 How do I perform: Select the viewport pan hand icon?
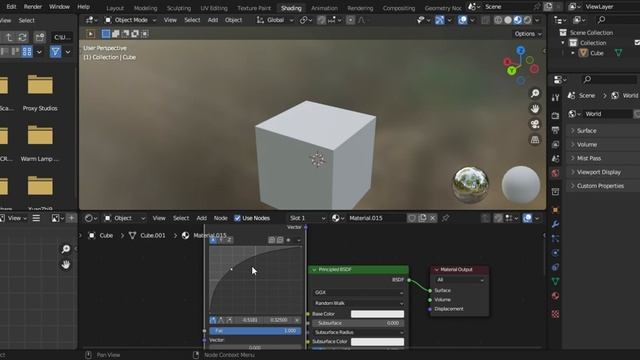pos(535,109)
